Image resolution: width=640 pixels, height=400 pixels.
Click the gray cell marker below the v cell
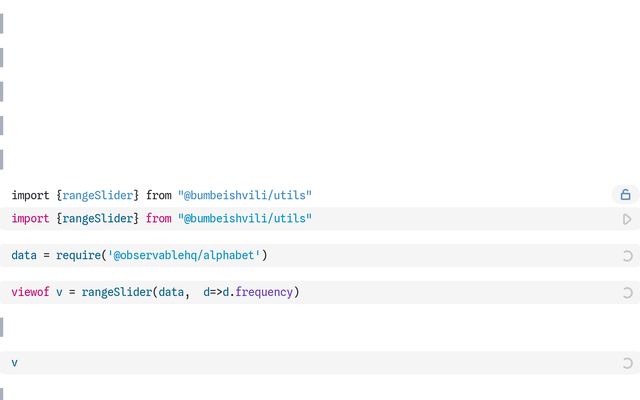click(x=2, y=394)
